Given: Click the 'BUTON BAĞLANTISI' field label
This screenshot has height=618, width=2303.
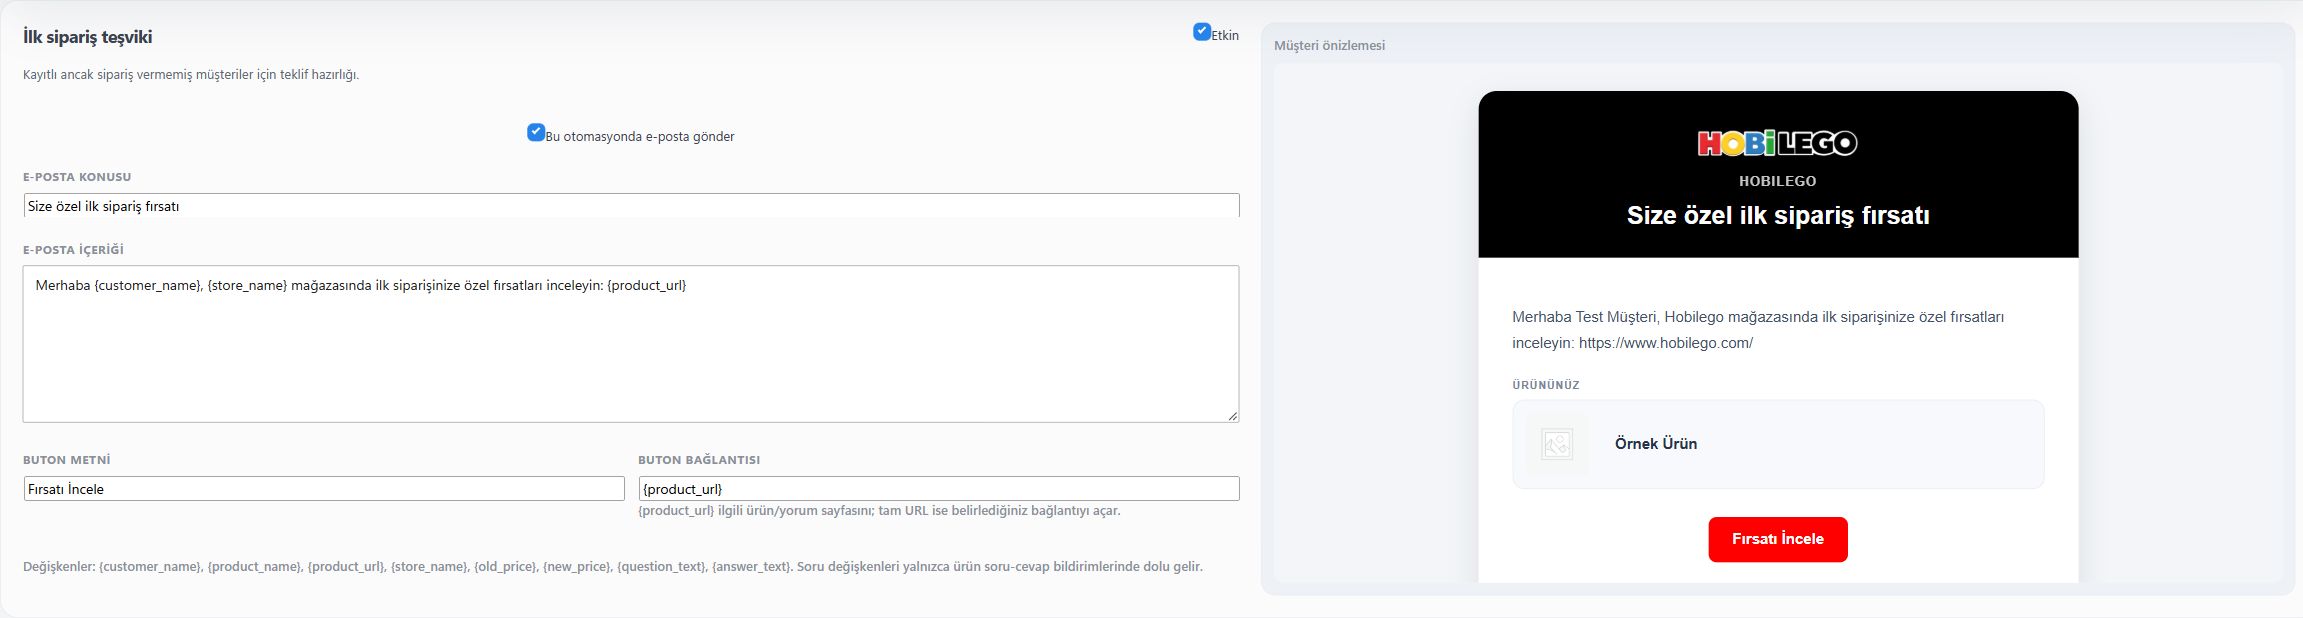Looking at the screenshot, I should pos(699,460).
